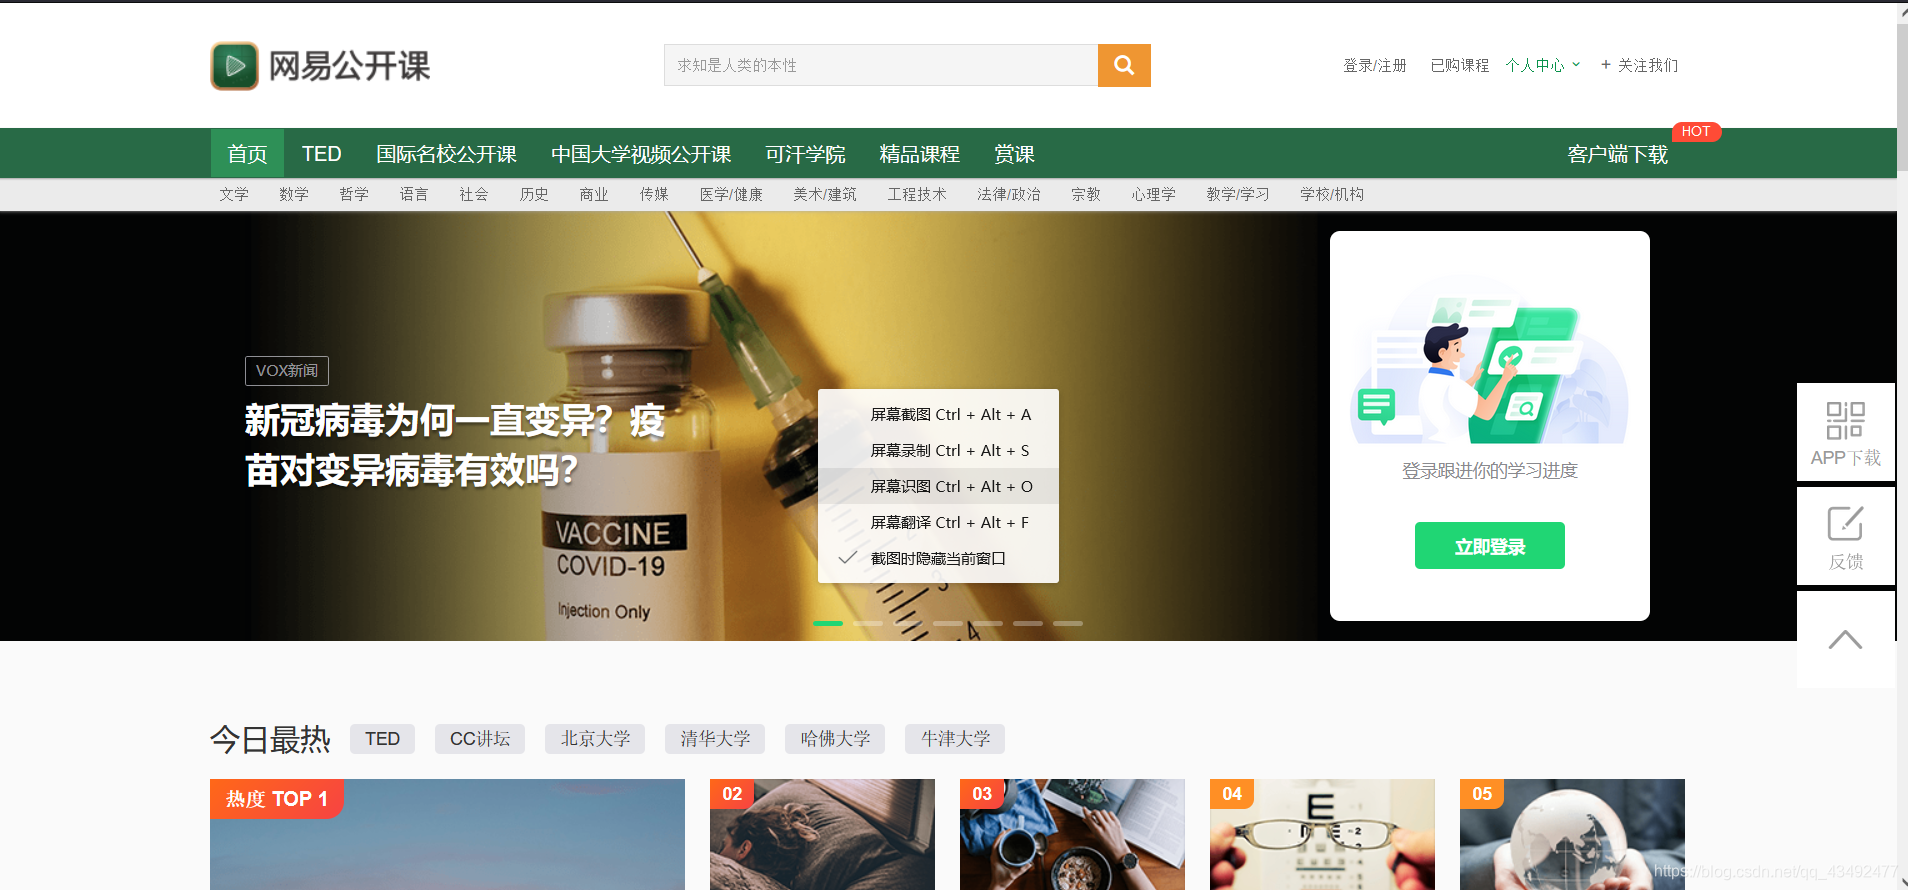Click the back-to-top arrow icon

1845,640
